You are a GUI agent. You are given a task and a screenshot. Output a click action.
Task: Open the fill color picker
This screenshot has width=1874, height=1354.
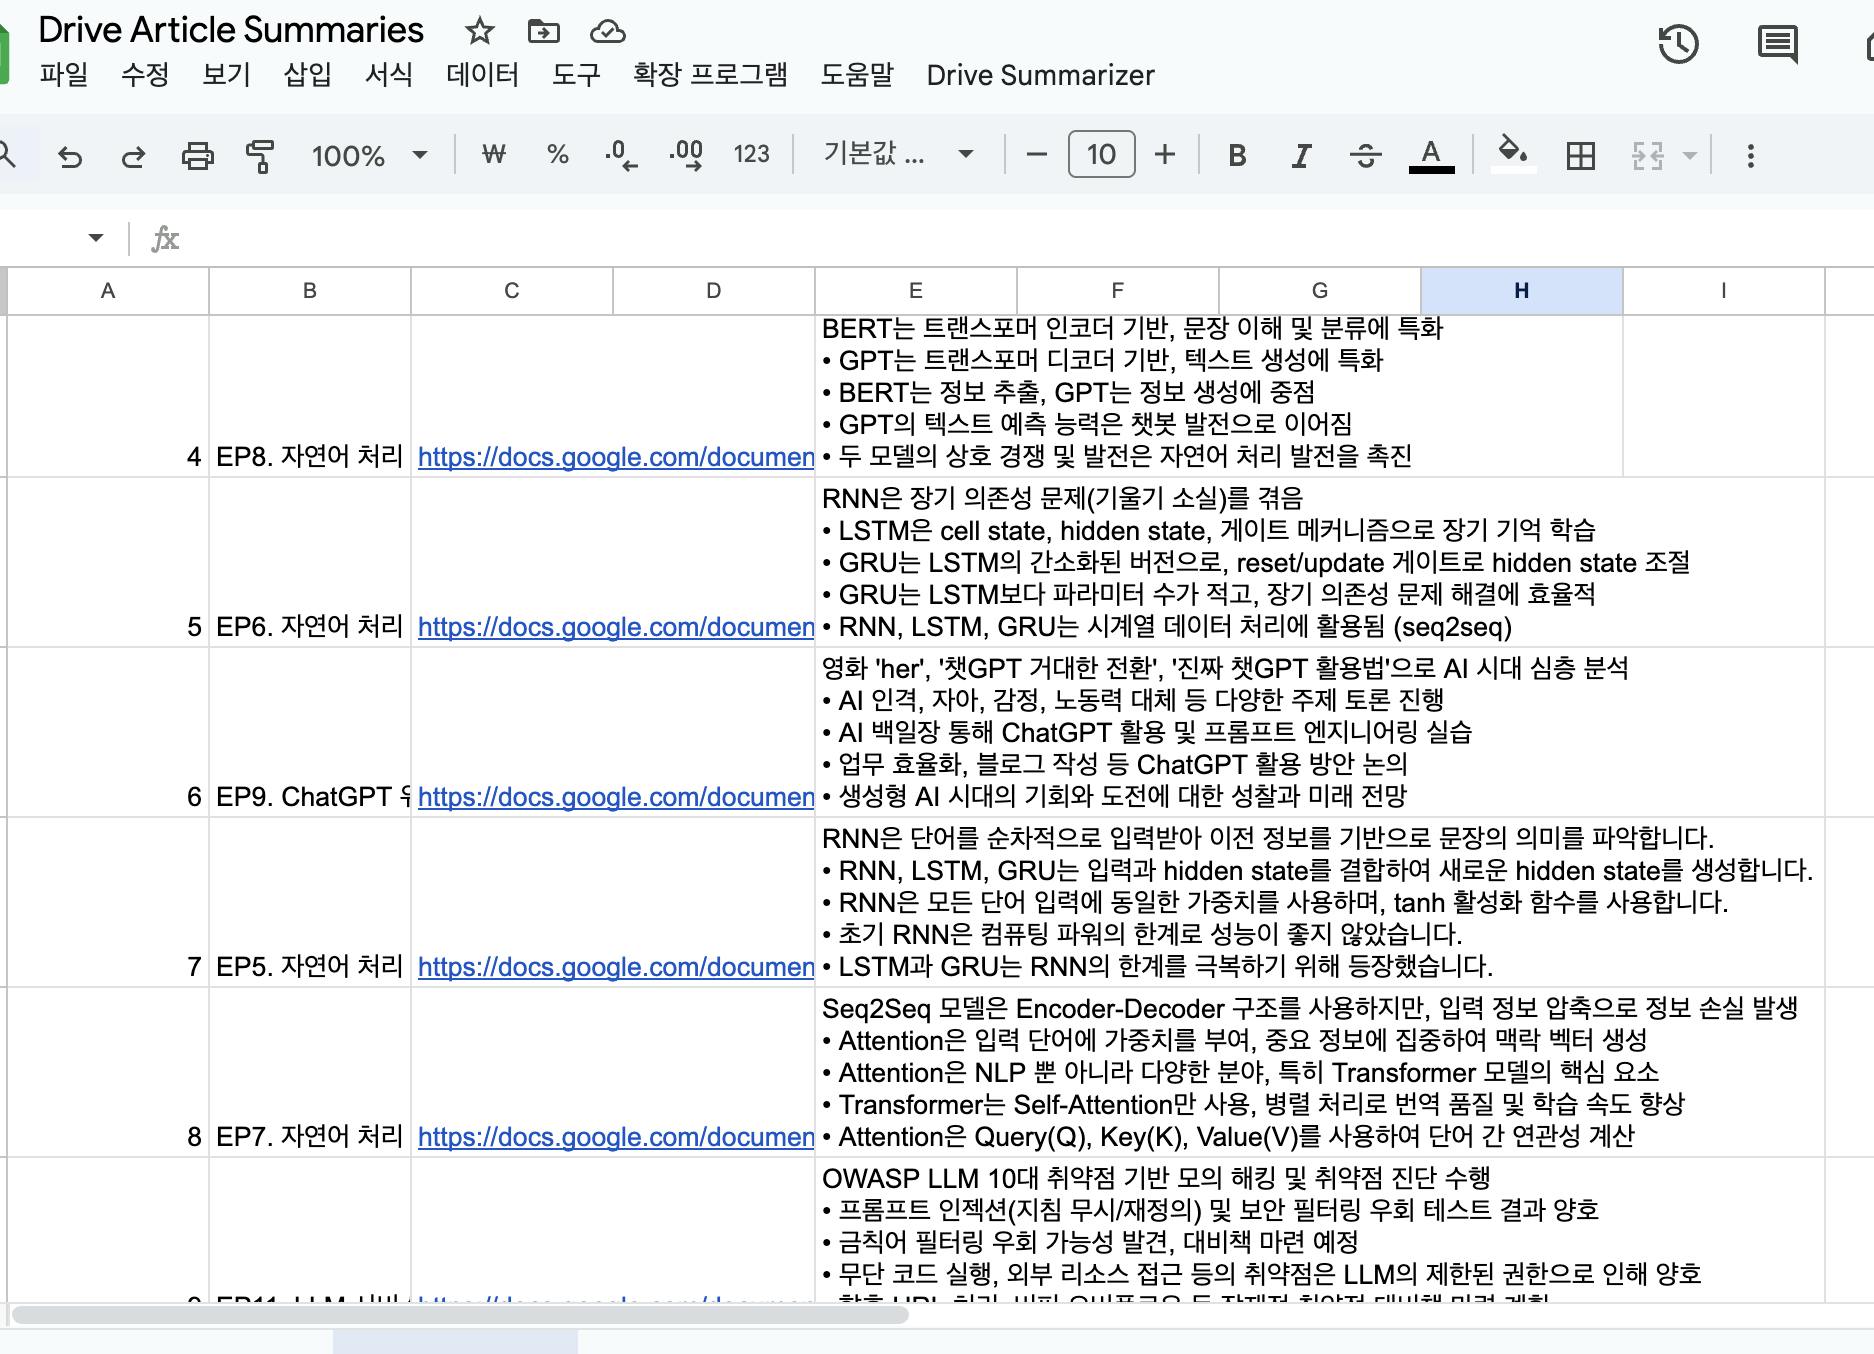click(x=1513, y=156)
